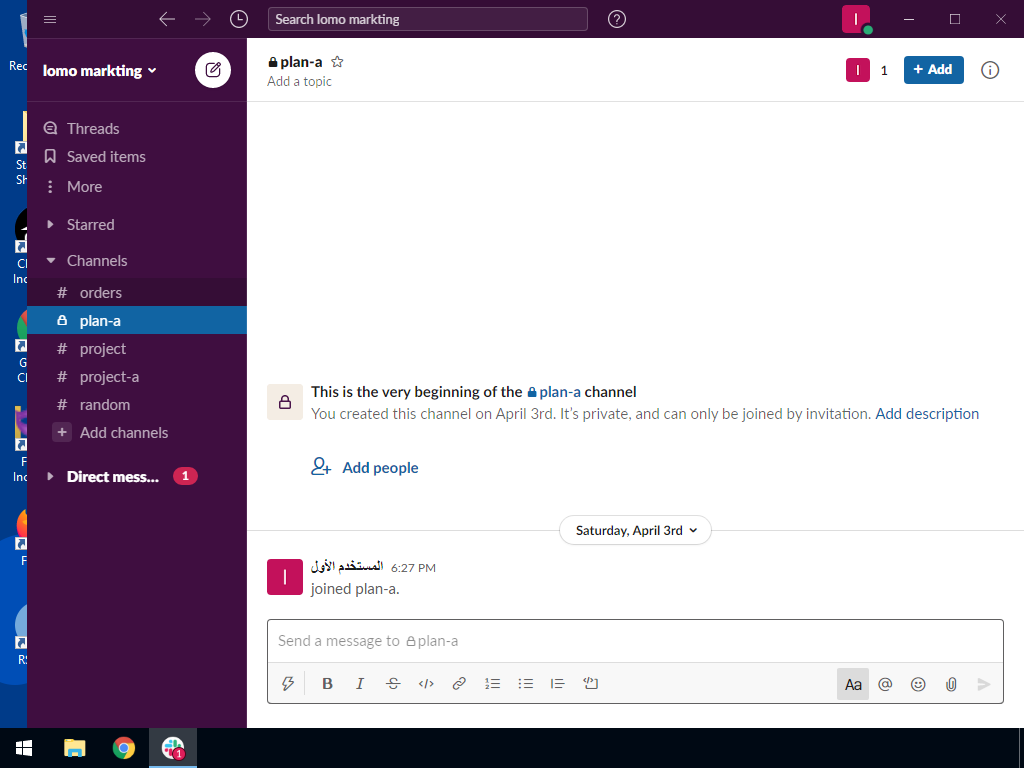Compose a new message with the pencil icon
The height and width of the screenshot is (768, 1024).
pyautogui.click(x=213, y=70)
